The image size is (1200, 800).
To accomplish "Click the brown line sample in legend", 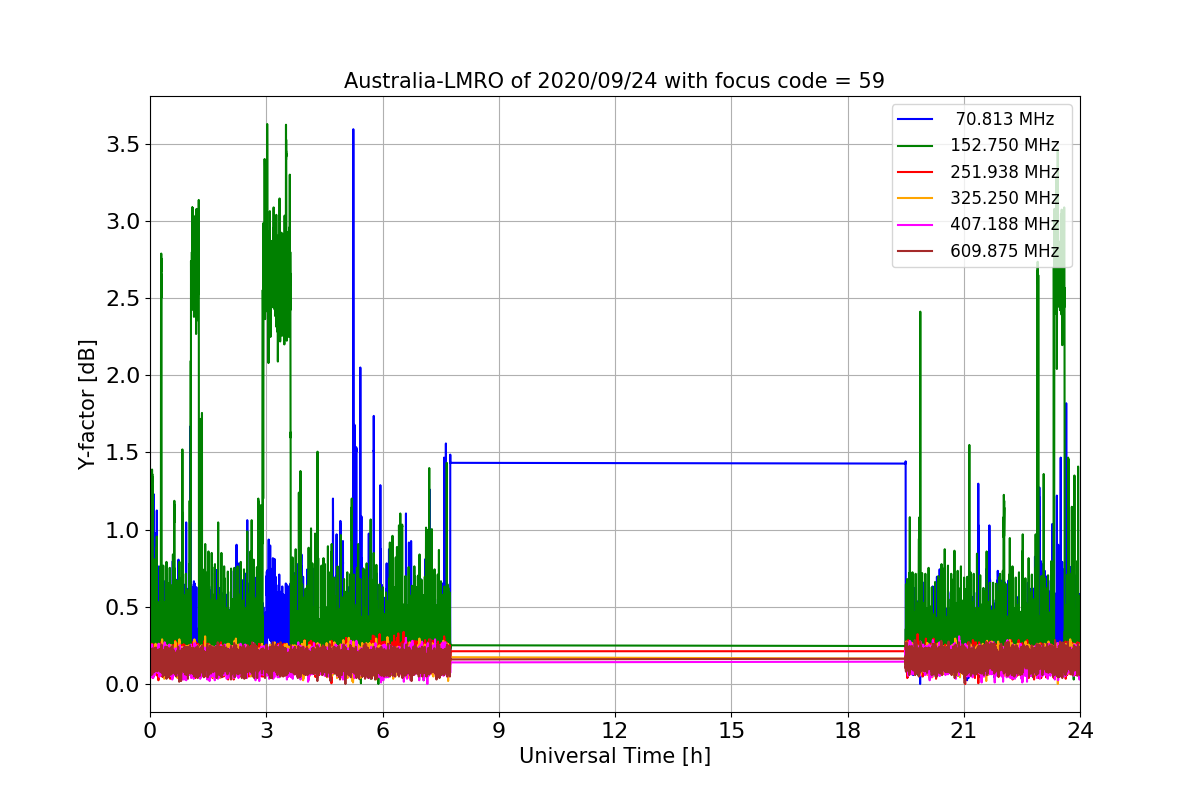I will [x=916, y=251].
